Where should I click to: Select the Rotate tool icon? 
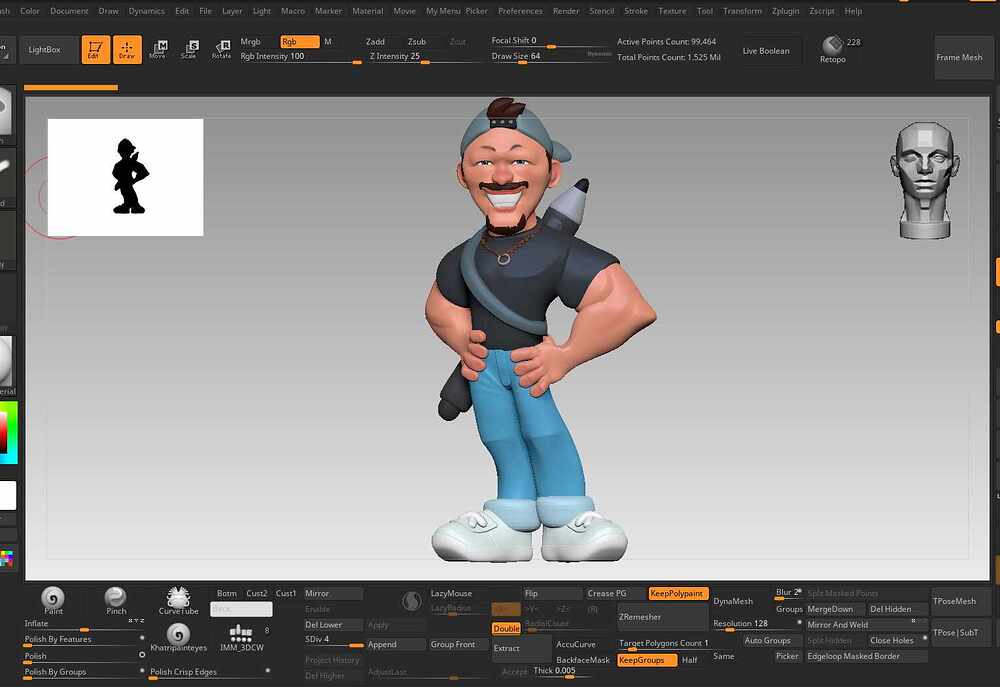(221, 50)
